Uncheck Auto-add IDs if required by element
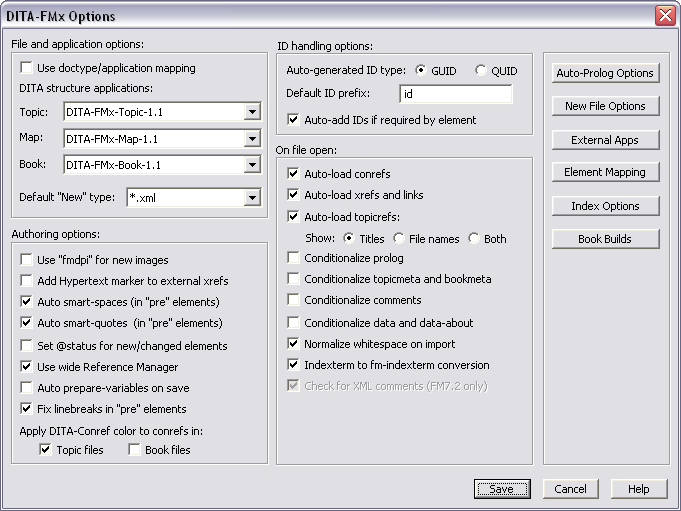The image size is (681, 511). pos(293,119)
